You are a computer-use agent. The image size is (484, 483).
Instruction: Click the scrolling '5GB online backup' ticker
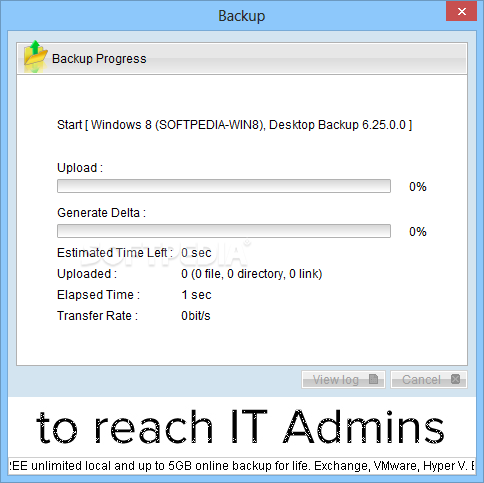pos(242,466)
